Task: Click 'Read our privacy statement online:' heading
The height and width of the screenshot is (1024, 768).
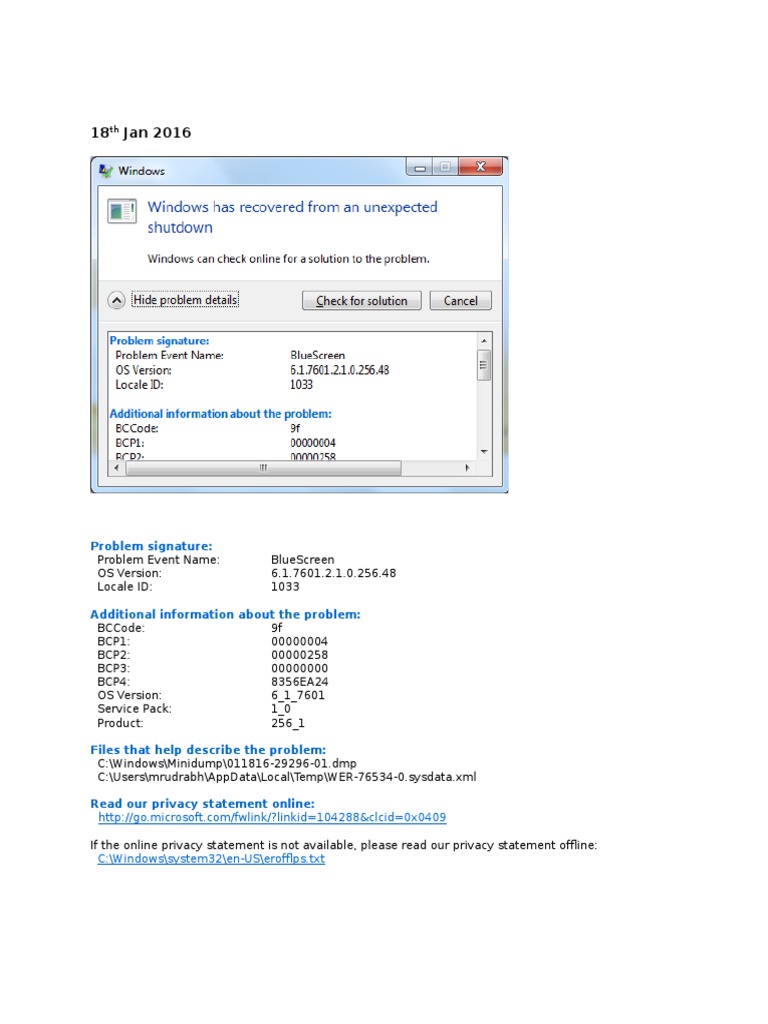Action: 202,803
